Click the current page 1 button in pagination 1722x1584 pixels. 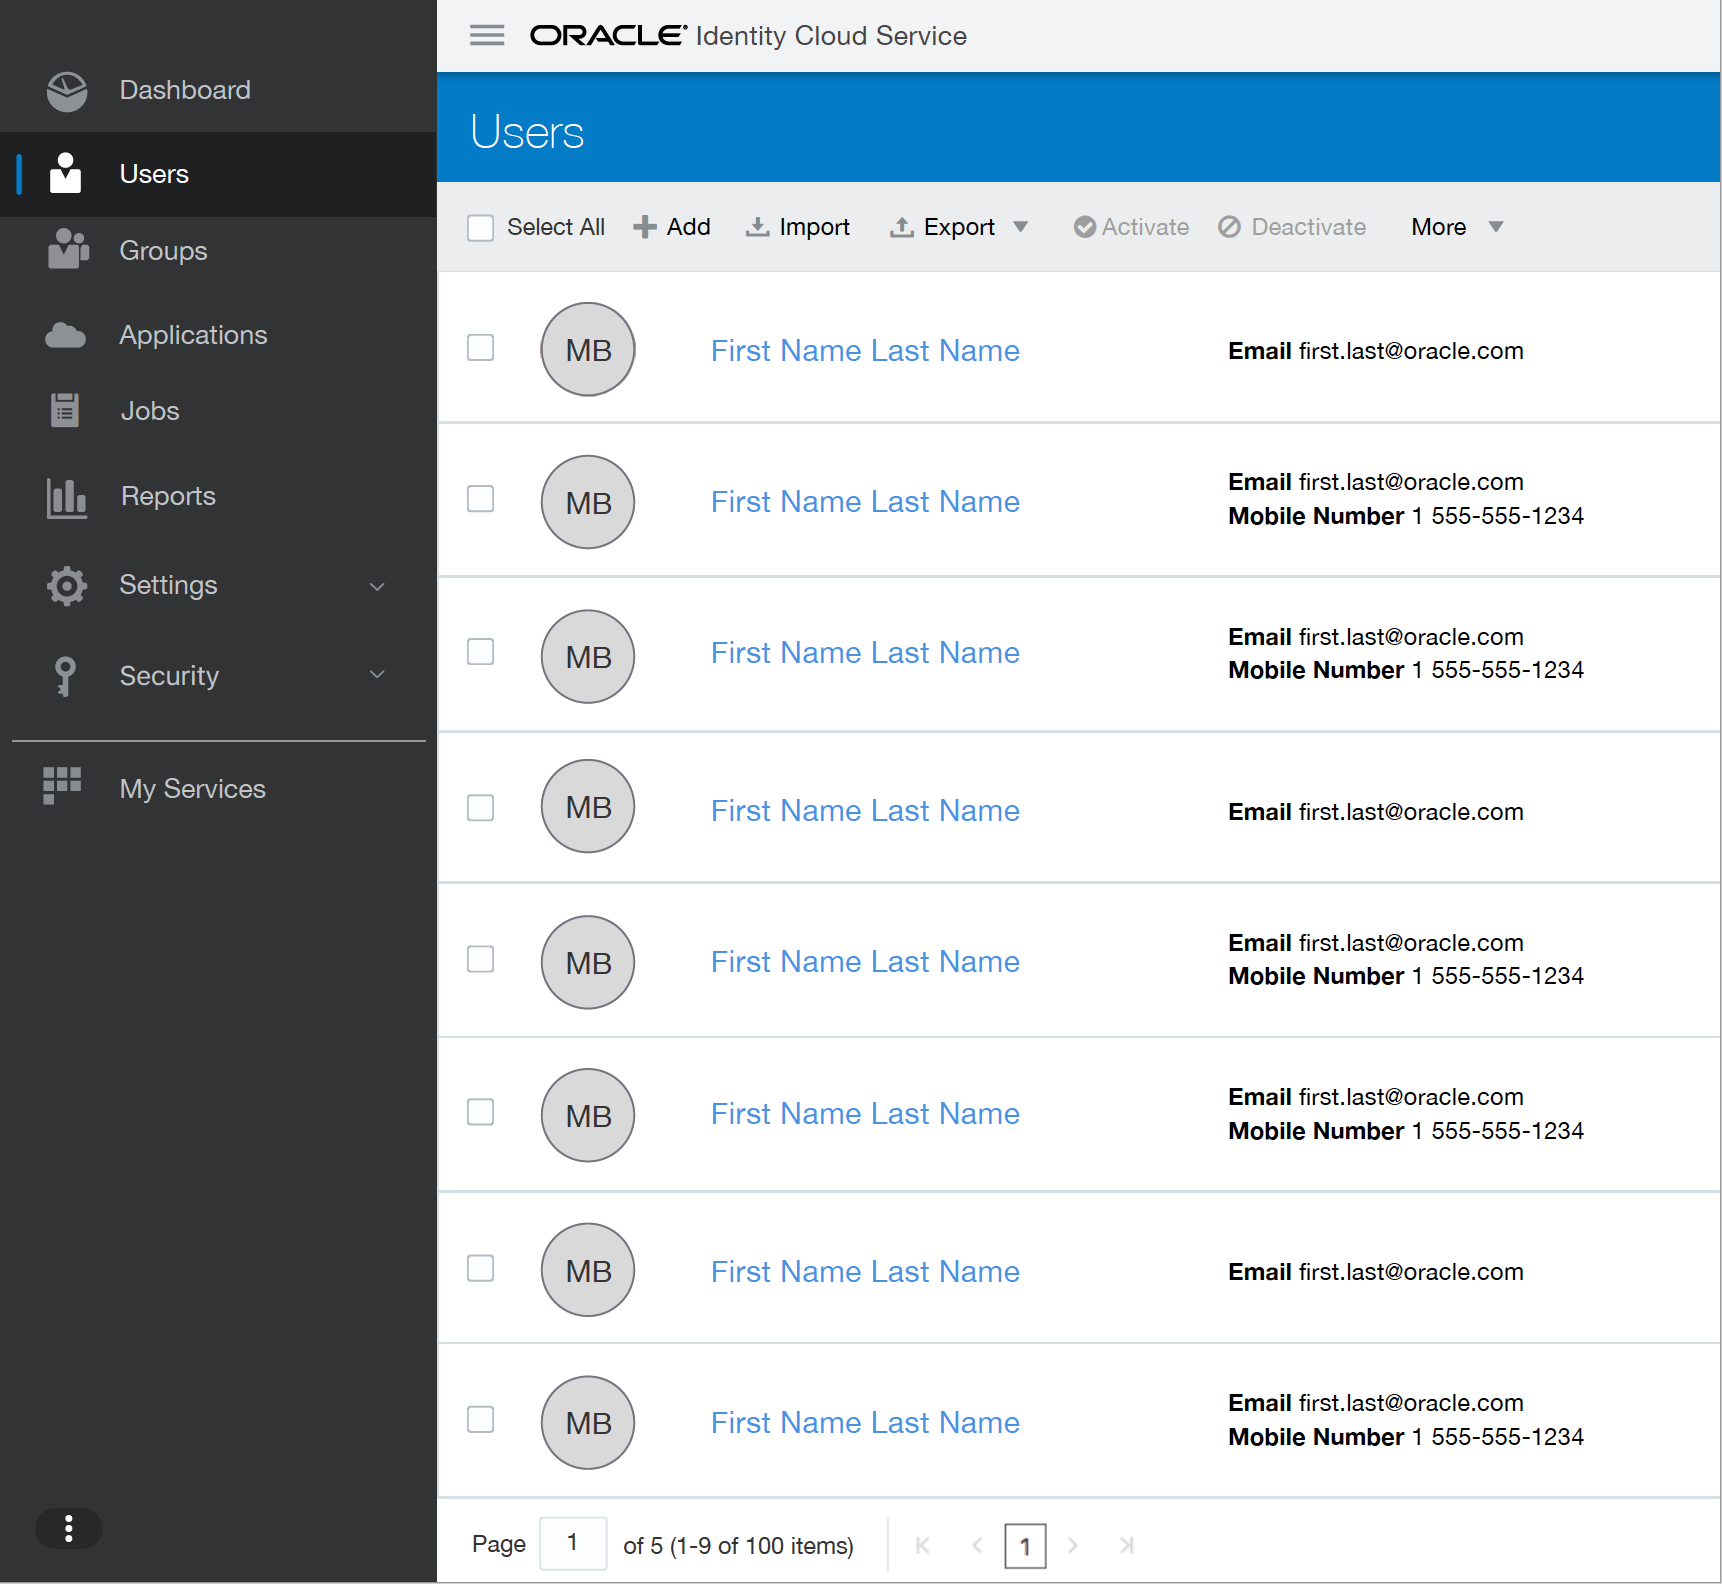click(1025, 1547)
